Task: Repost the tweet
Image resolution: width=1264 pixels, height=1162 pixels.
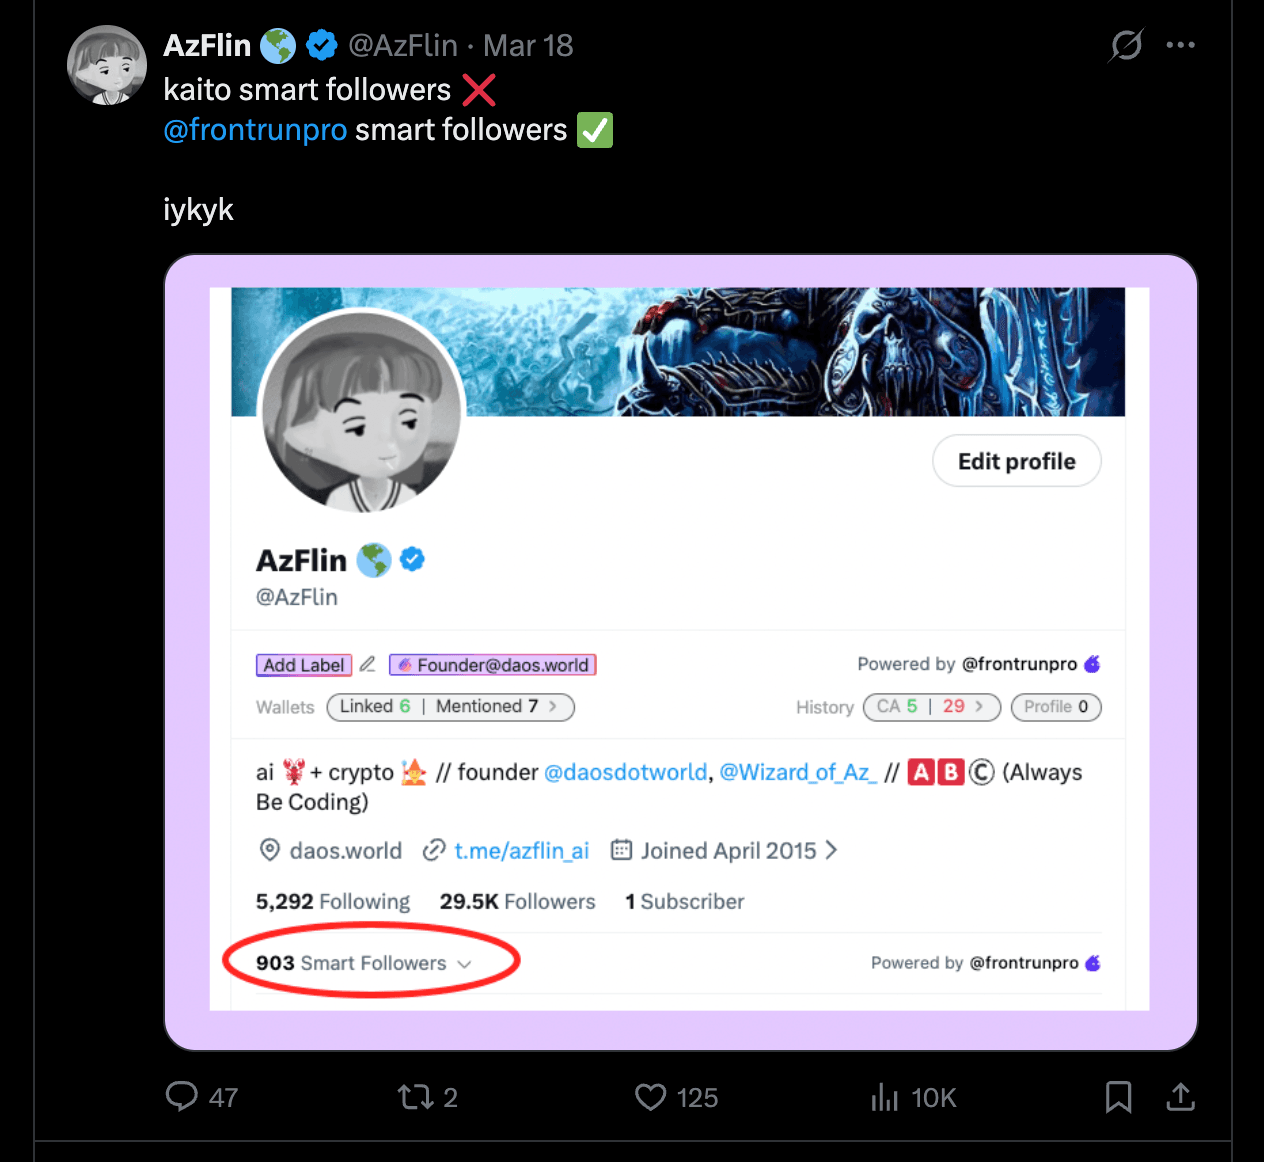Action: pos(414,1097)
